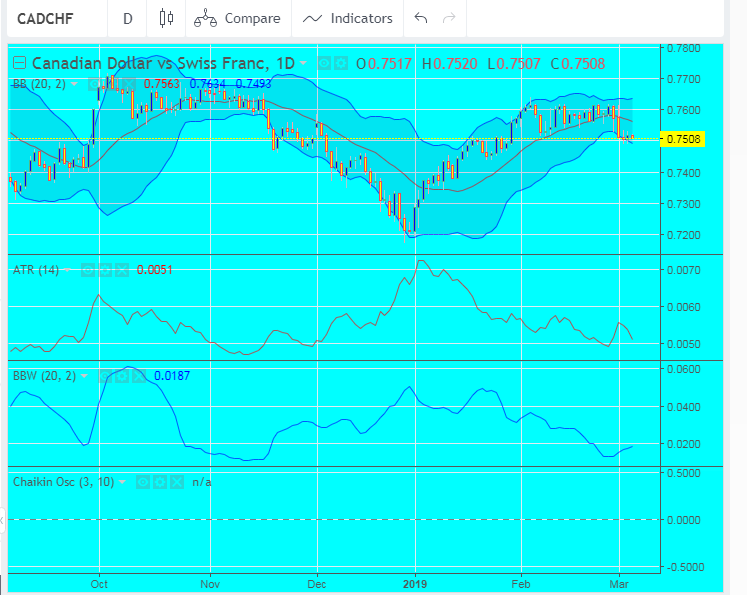Open settings for ATR (14) indicator

click(104, 270)
